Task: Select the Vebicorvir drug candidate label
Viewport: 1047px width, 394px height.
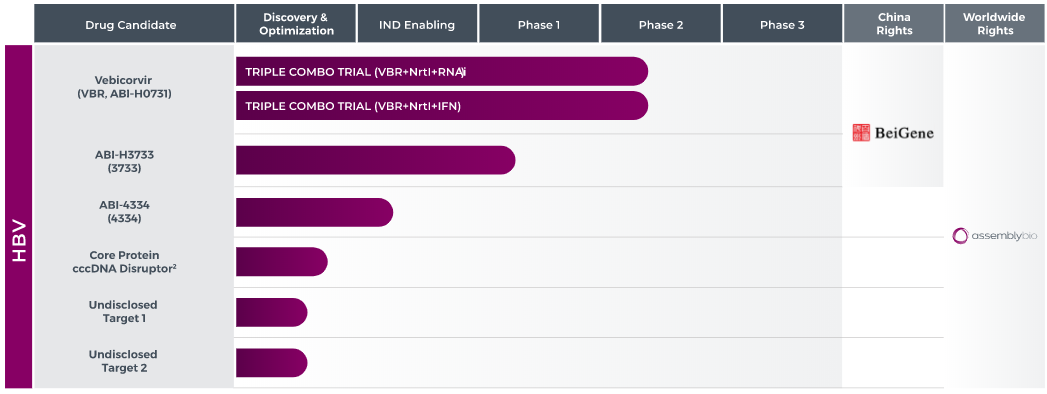Action: click(x=124, y=87)
